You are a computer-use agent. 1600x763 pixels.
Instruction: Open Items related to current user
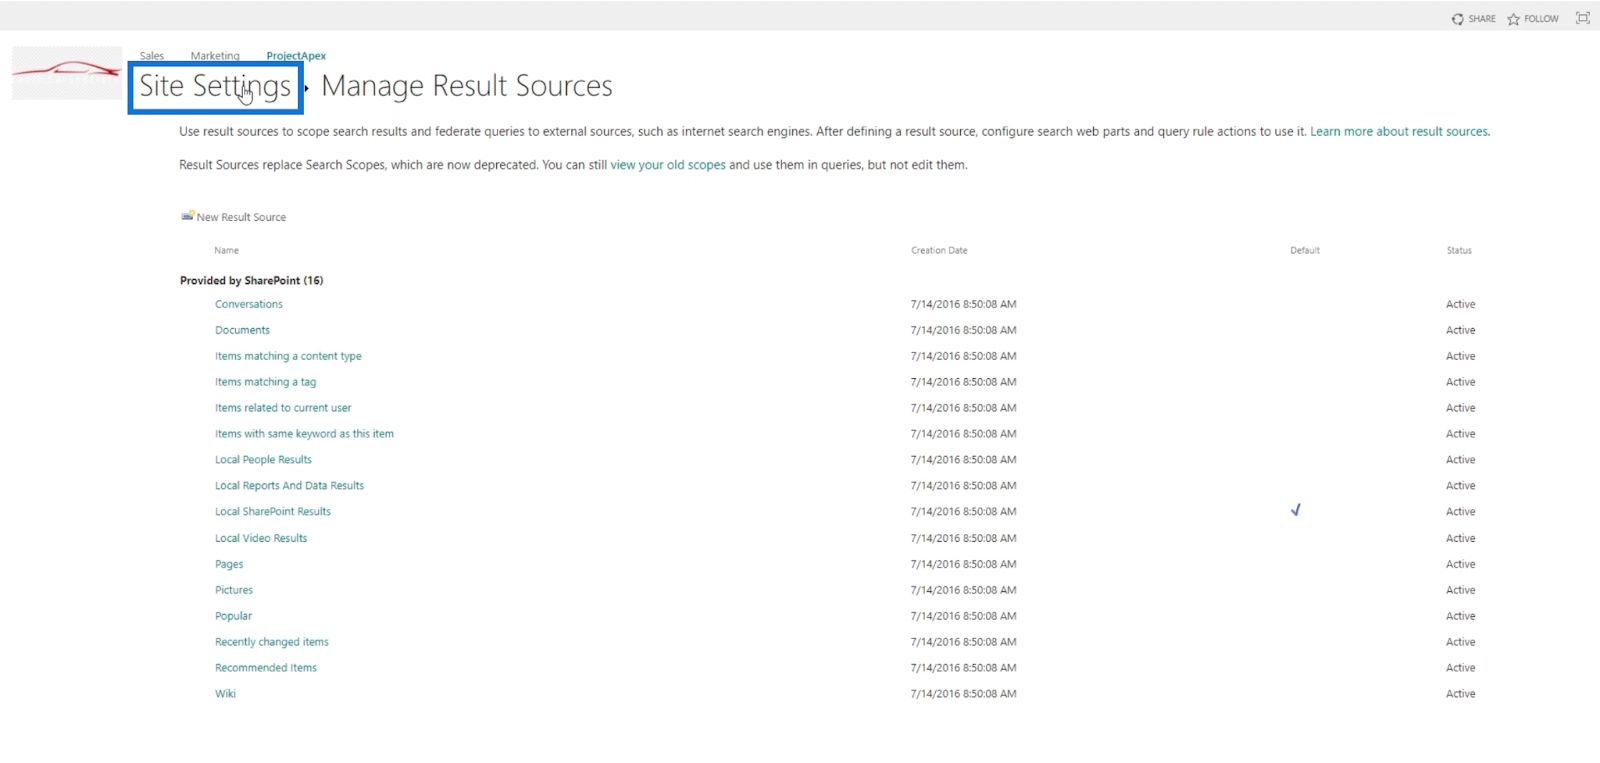[283, 408]
